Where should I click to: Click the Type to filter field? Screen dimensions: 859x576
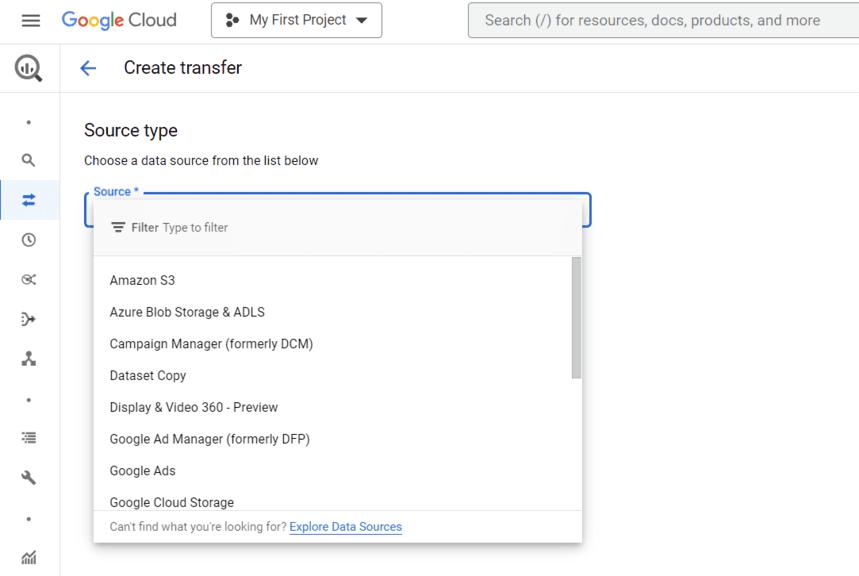coord(195,227)
